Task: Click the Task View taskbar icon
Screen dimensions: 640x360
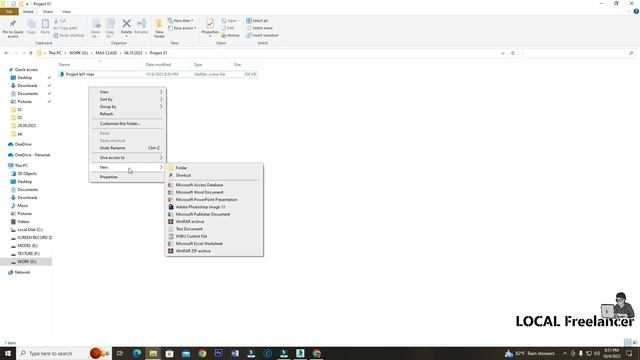Action: pos(120,353)
